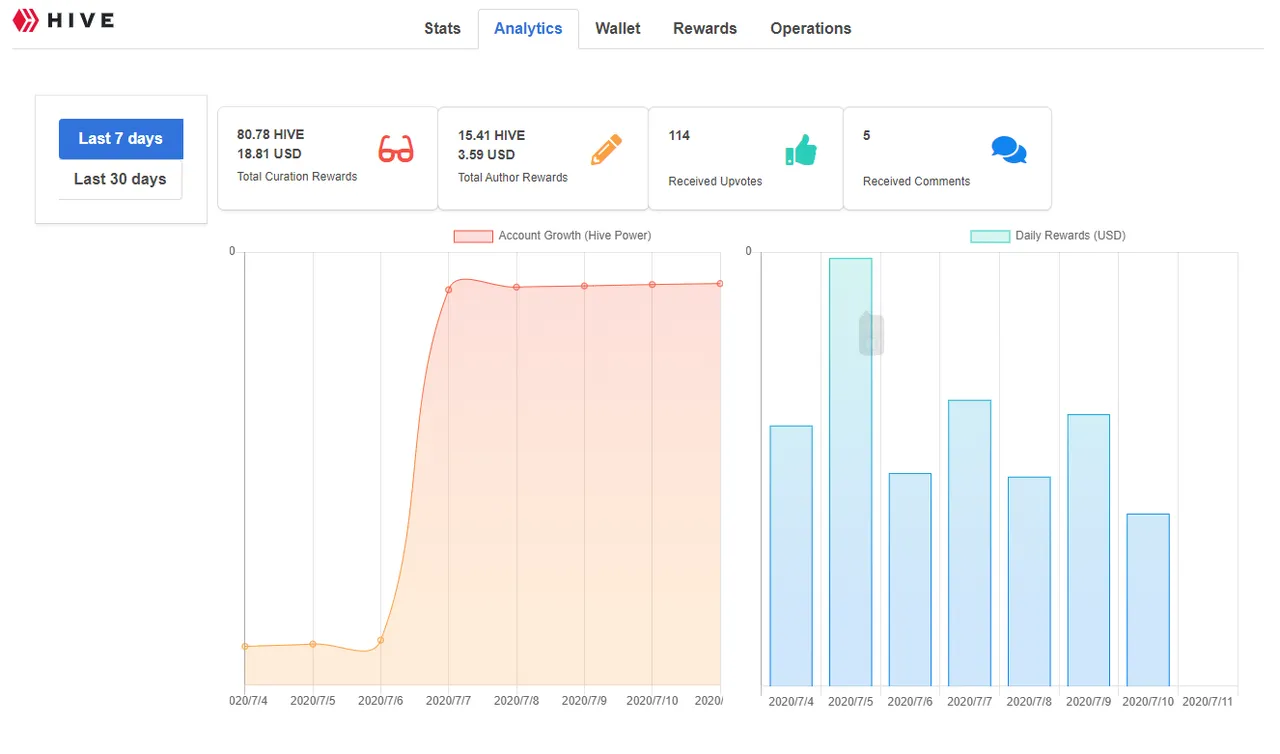This screenshot has width=1280, height=754.
Task: Click the 2020/7/10 daily rewards bar
Action: [x=1148, y=600]
